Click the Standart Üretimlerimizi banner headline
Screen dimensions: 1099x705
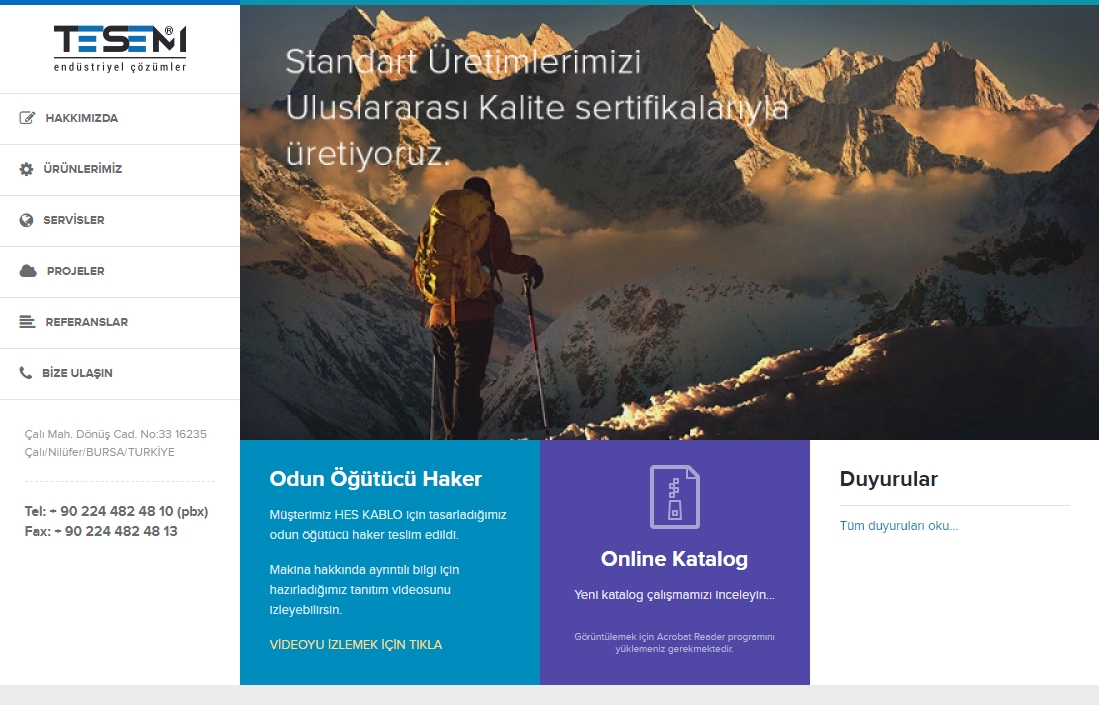coord(537,107)
